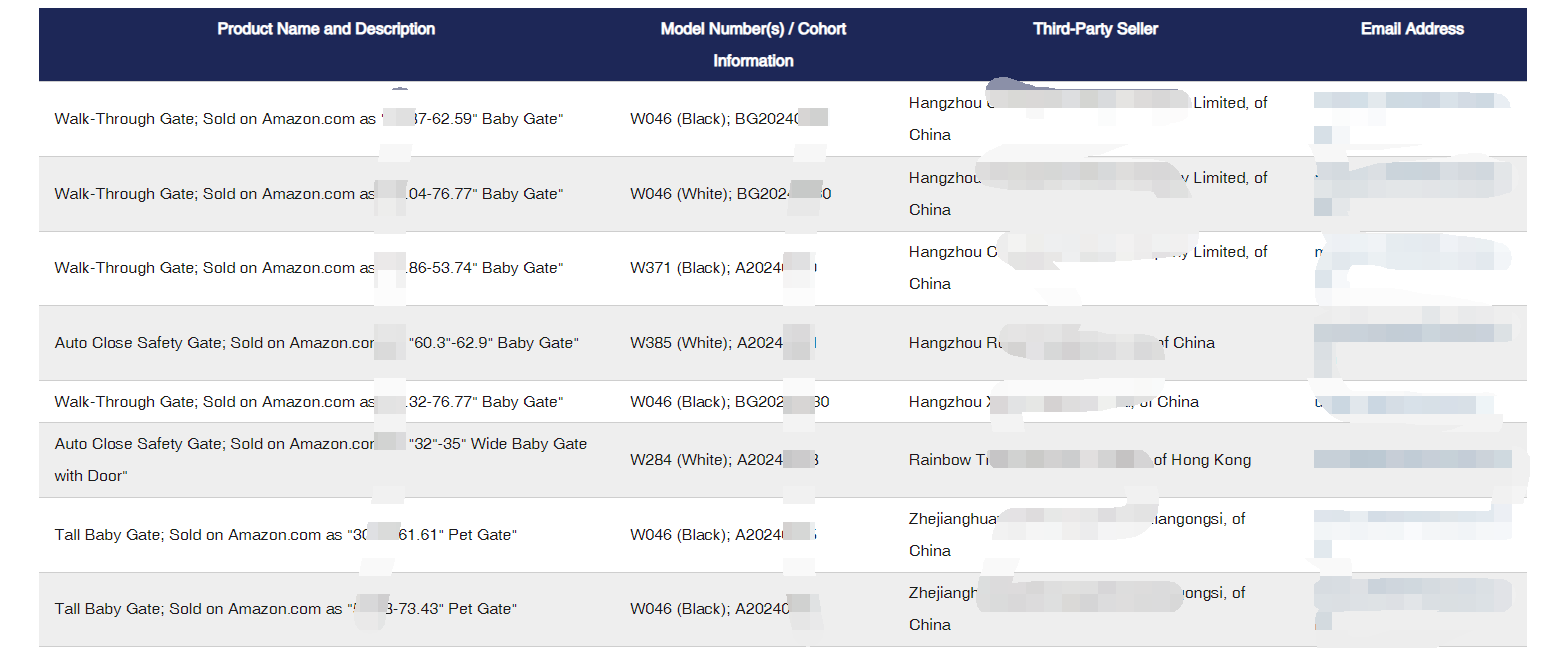Click the 'Email Address' column header
Image resolution: width=1544 pixels, height=667 pixels.
tap(1412, 29)
